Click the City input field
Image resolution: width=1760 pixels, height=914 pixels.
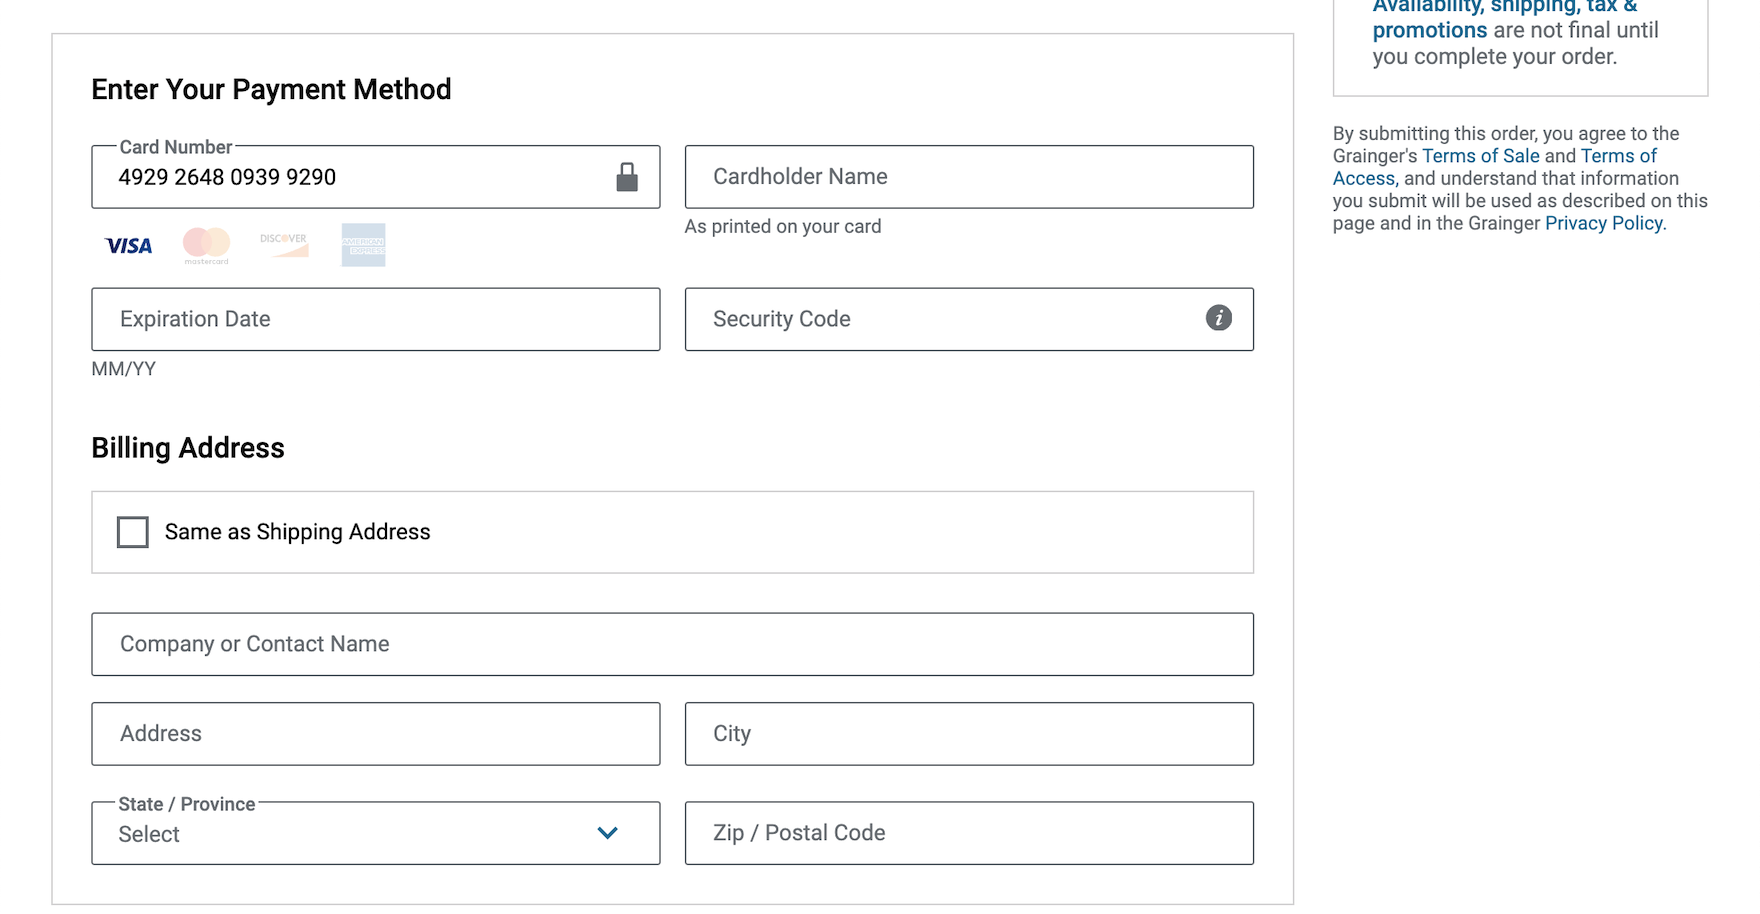[x=968, y=734]
